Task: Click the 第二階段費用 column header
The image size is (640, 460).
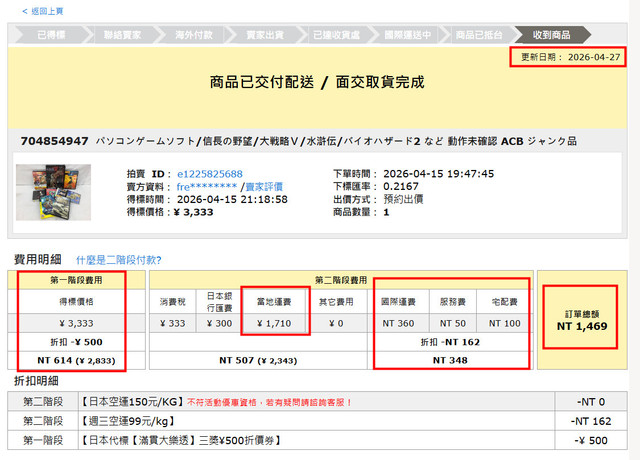Action: [x=341, y=280]
